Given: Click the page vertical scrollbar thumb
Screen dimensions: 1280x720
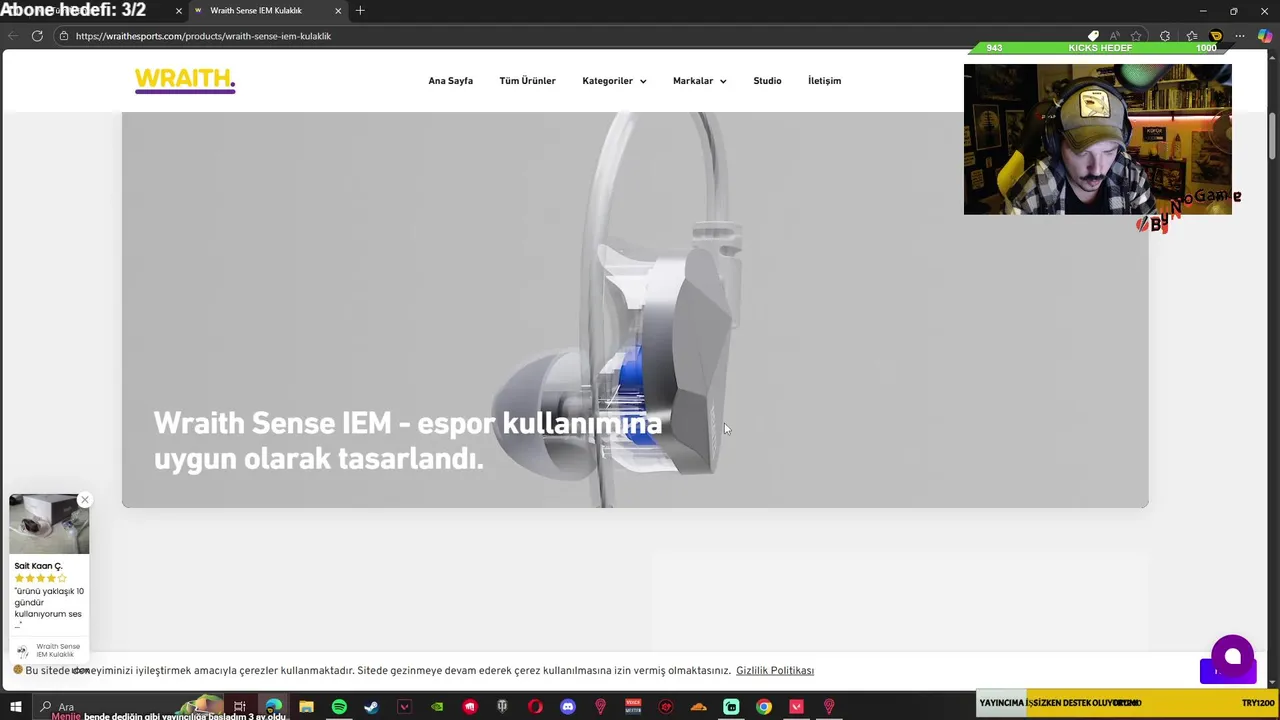Looking at the screenshot, I should point(1273,135).
